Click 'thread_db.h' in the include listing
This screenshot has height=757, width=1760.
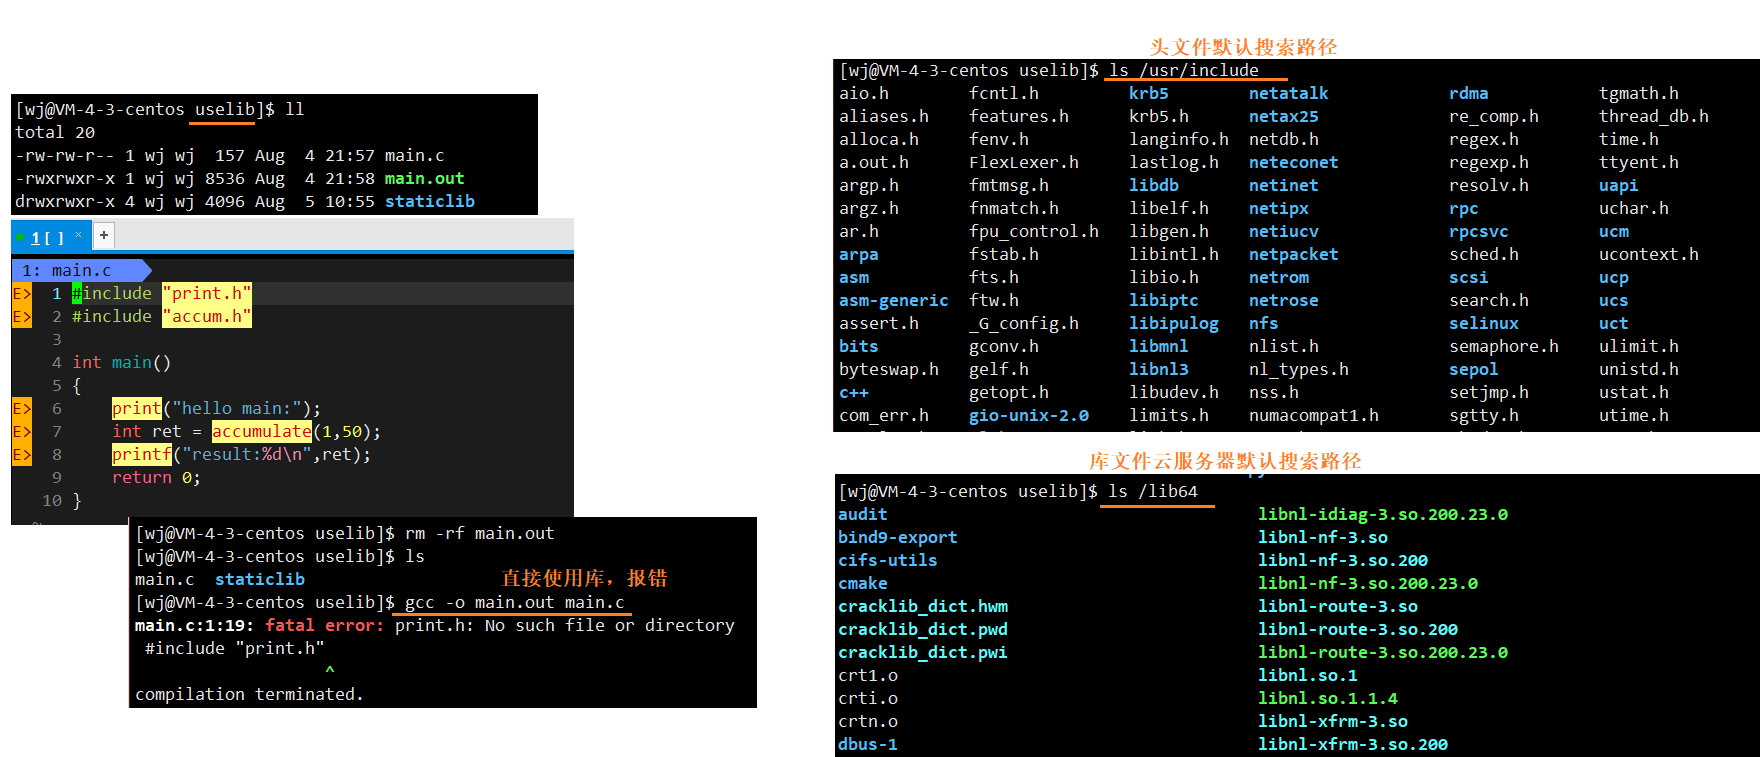click(1654, 116)
